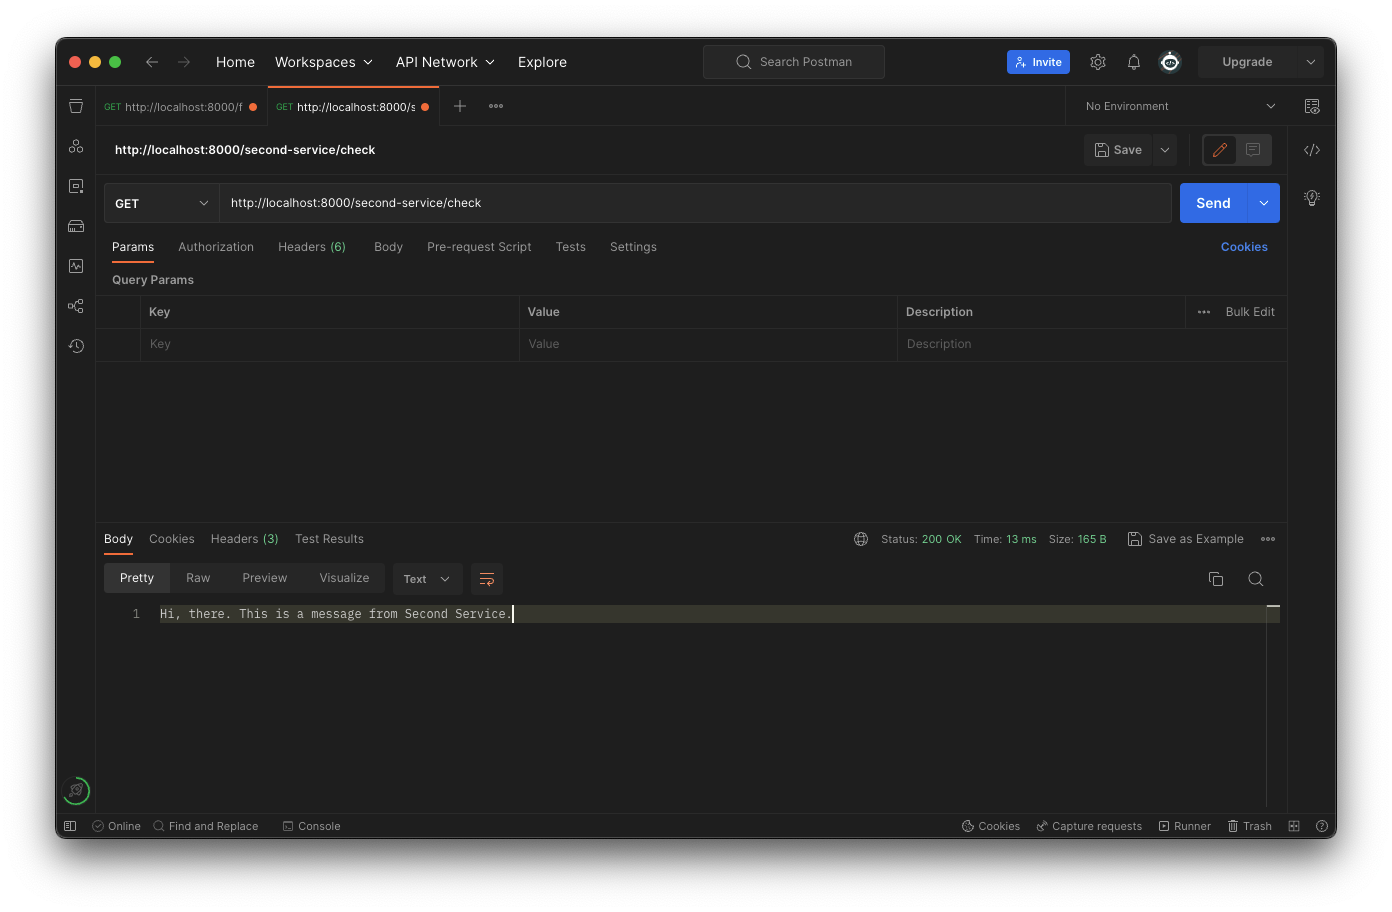Expand the Upgrade dropdown arrow
The height and width of the screenshot is (912, 1392).
[x=1311, y=62]
